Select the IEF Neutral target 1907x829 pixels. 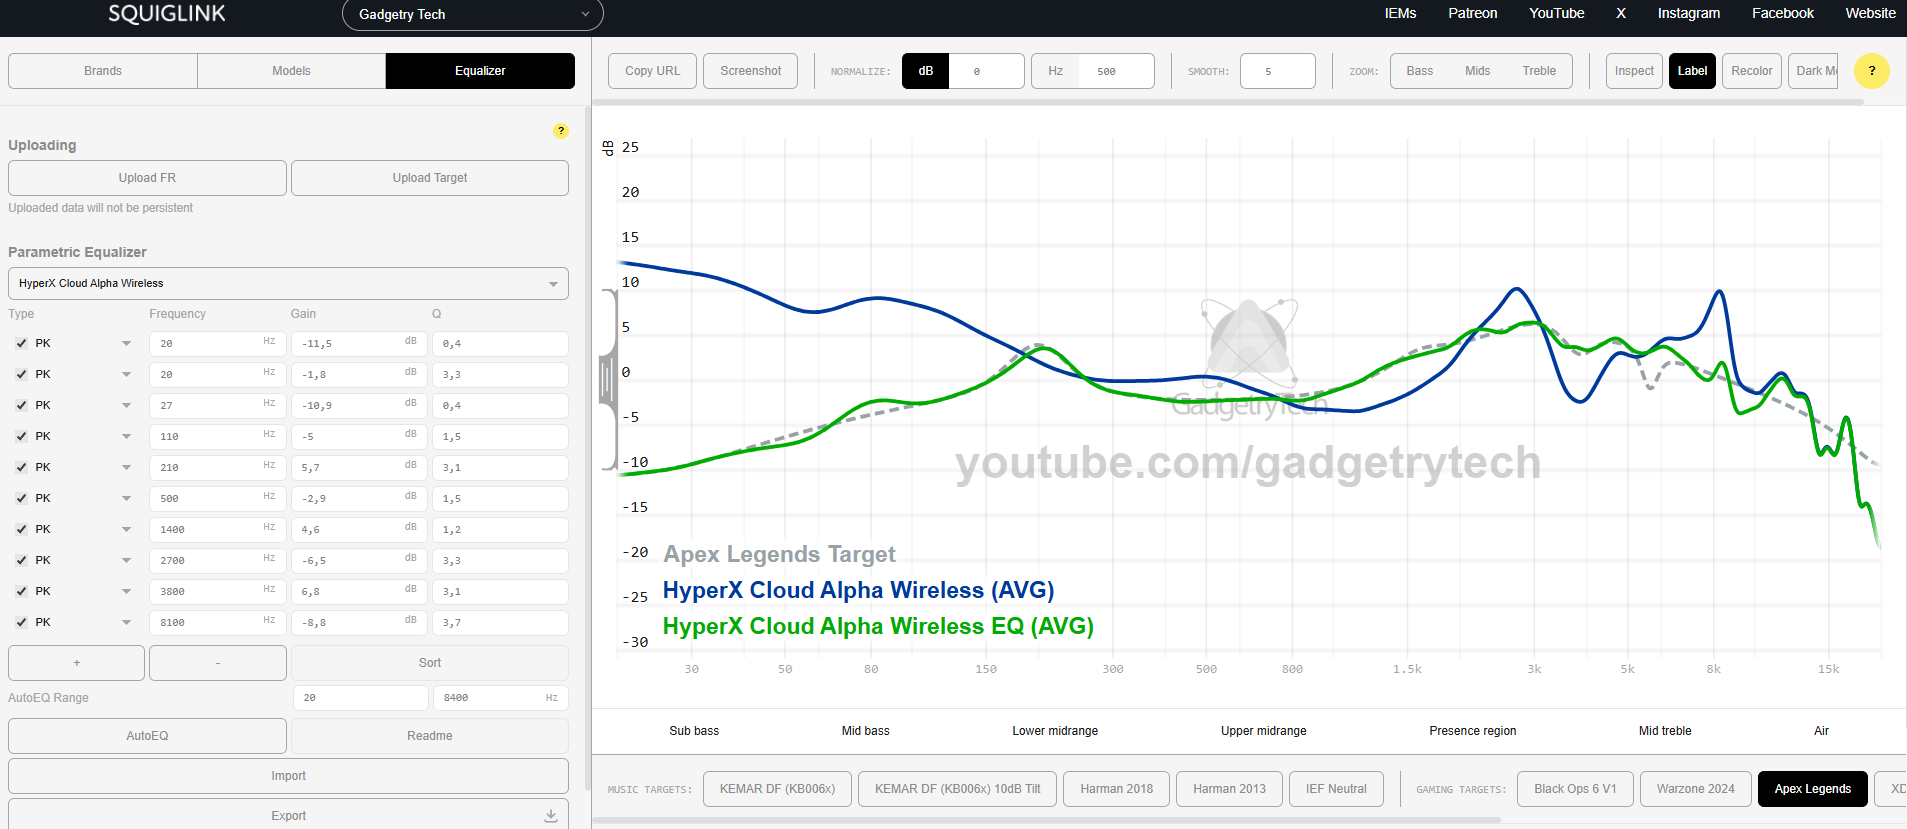pos(1336,789)
